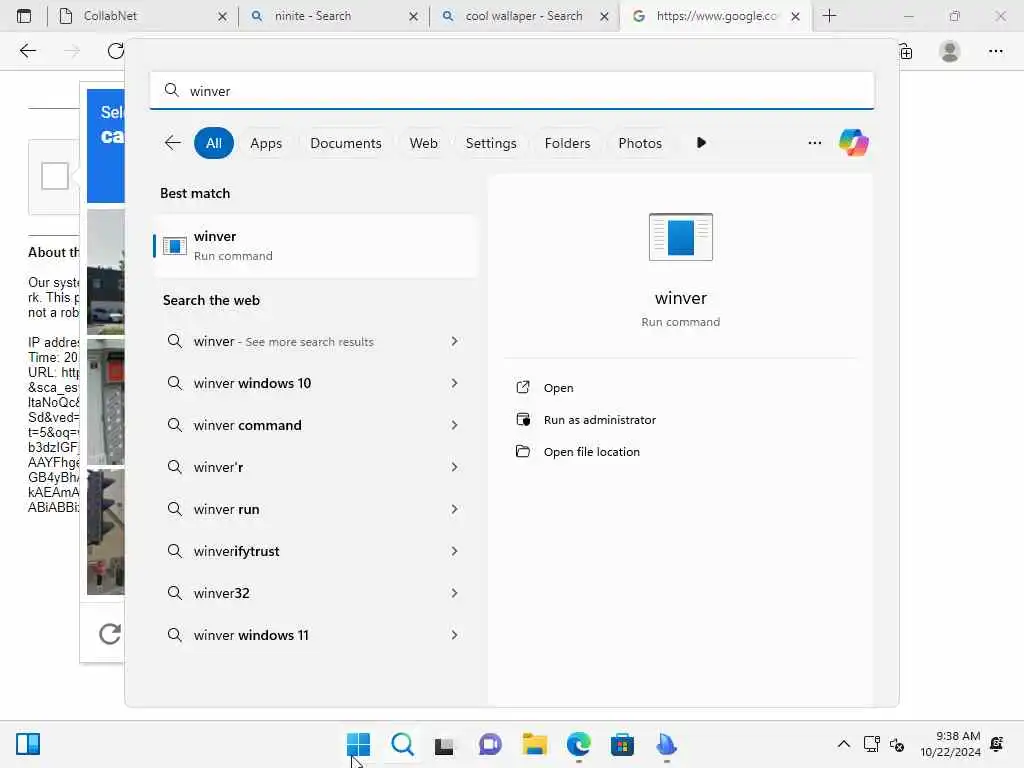The image size is (1024, 768).
Task: Refresh the page in Edge
Action: (x=116, y=50)
